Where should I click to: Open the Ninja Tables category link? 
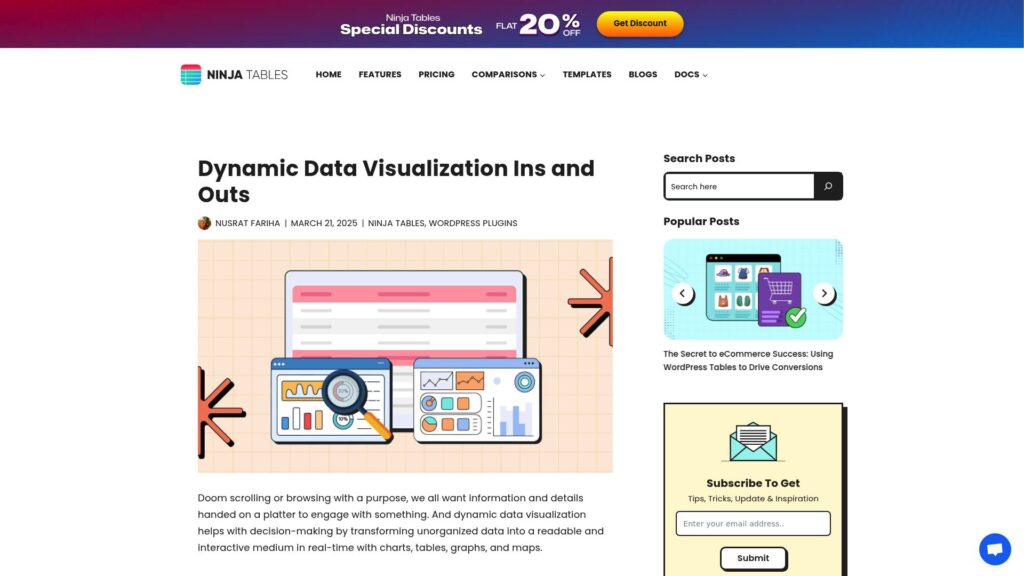pos(396,223)
